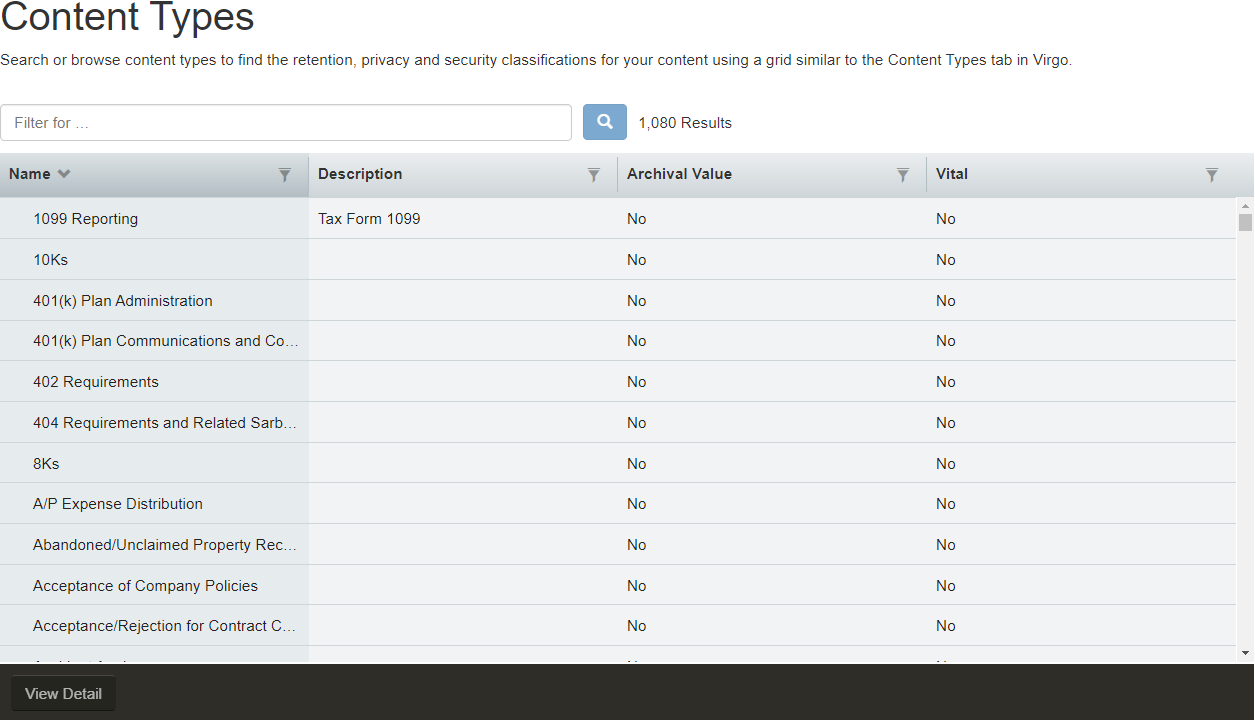Select the '401(k) Plan Administration' row
This screenshot has height=720, width=1255.
tap(122, 300)
